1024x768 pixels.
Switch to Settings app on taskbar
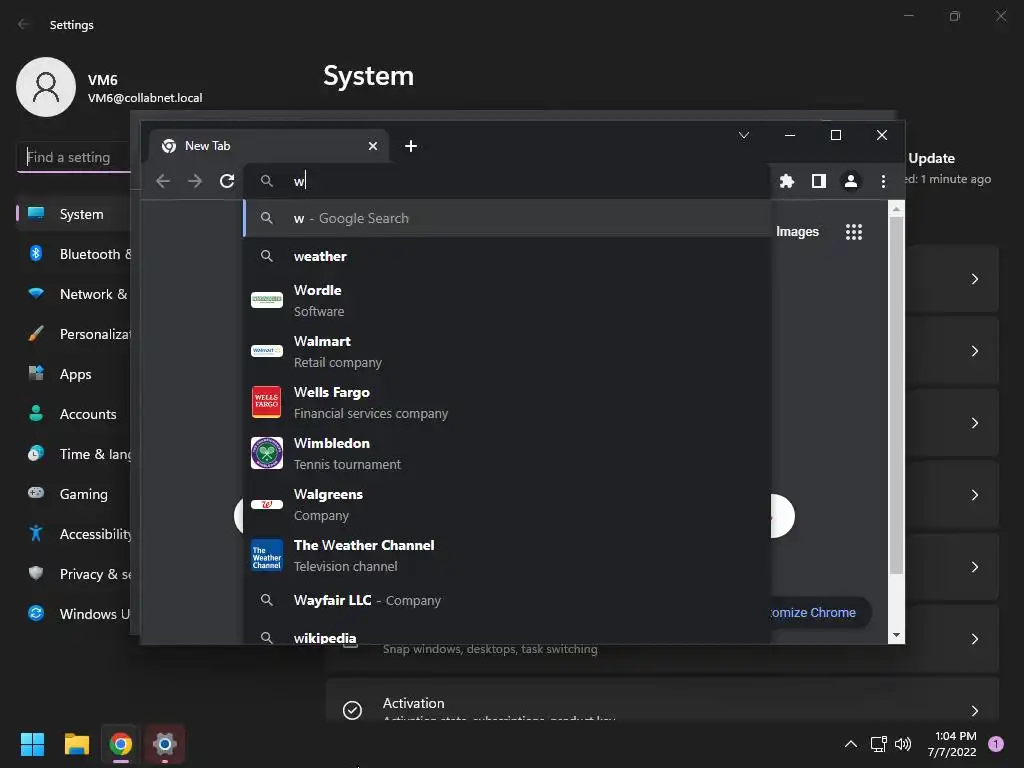[165, 744]
